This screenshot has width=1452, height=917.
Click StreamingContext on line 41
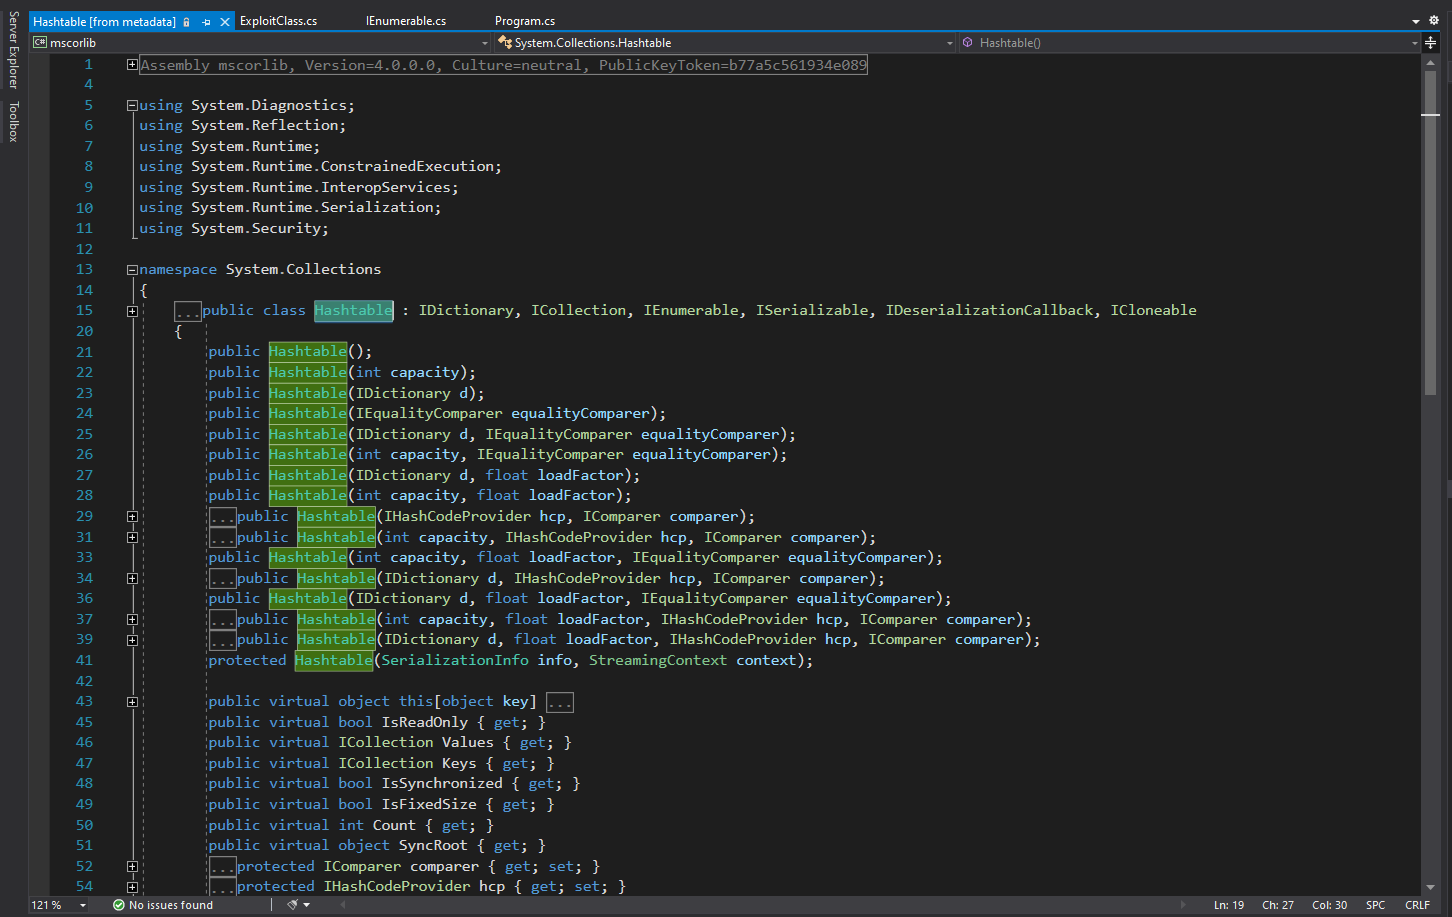(658, 660)
